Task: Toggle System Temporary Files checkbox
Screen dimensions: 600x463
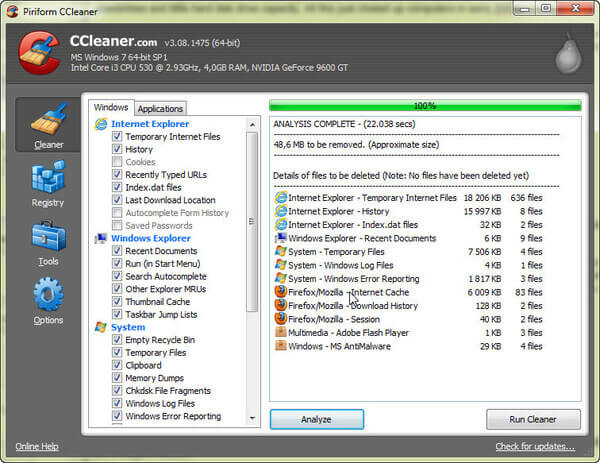Action: click(117, 352)
